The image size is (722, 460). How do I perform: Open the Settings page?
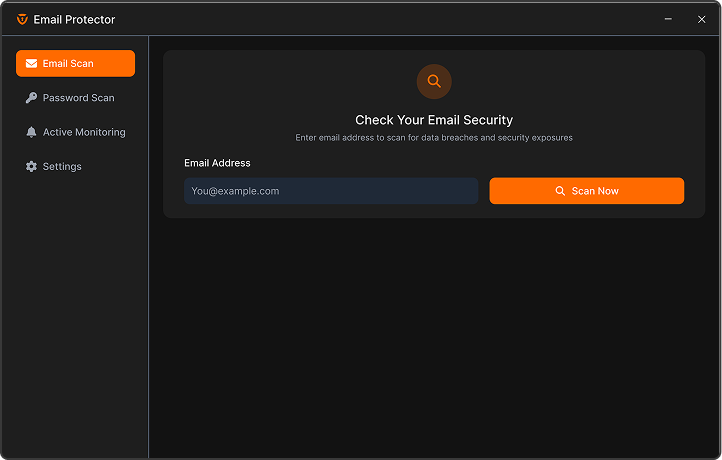62,166
